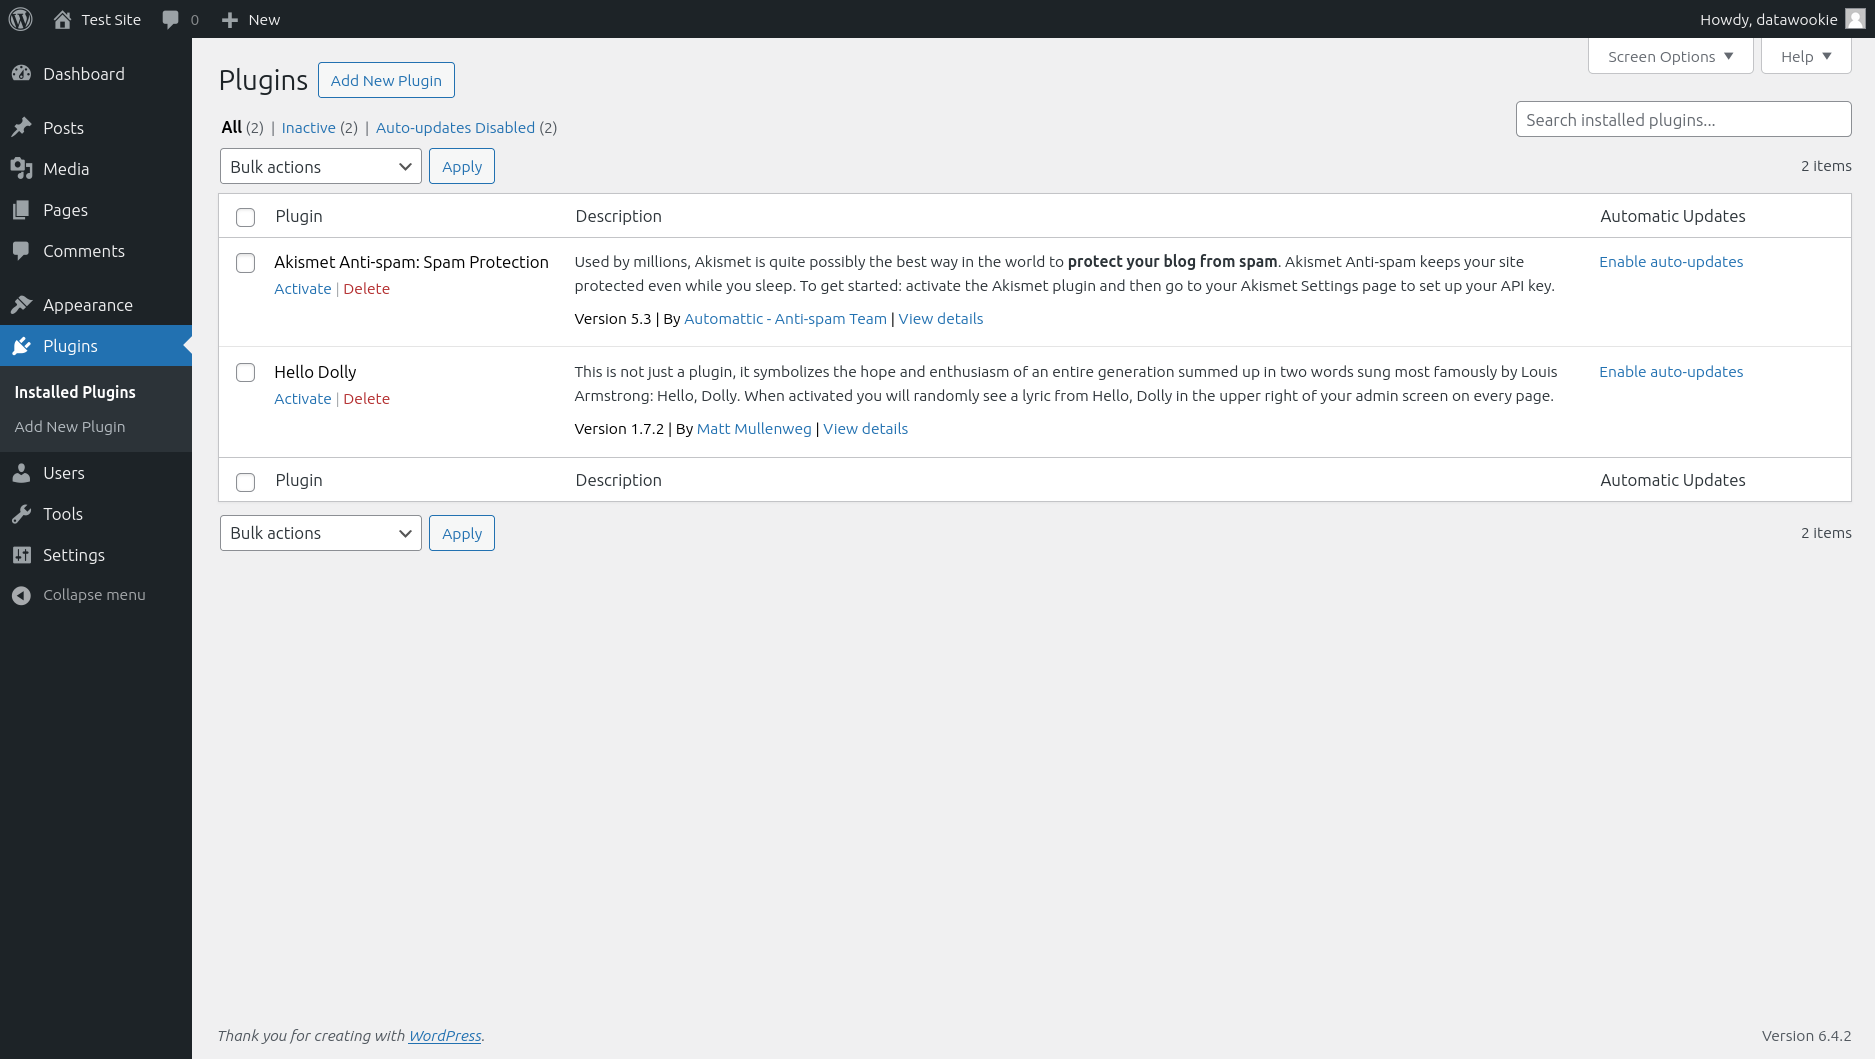Open Settings via its wrench-slider icon
The height and width of the screenshot is (1059, 1875).
point(23,555)
